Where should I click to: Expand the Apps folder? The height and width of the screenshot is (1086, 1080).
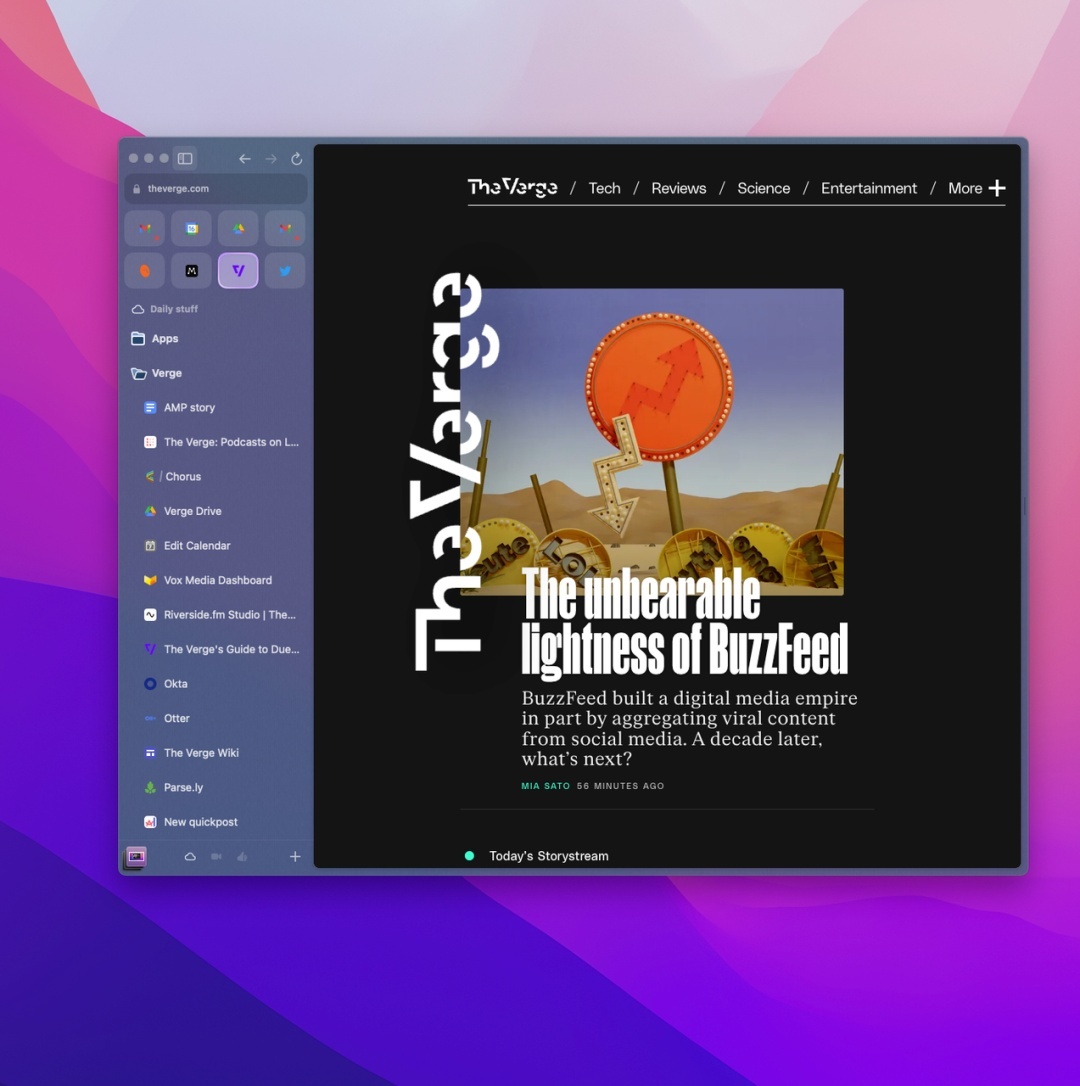(164, 339)
